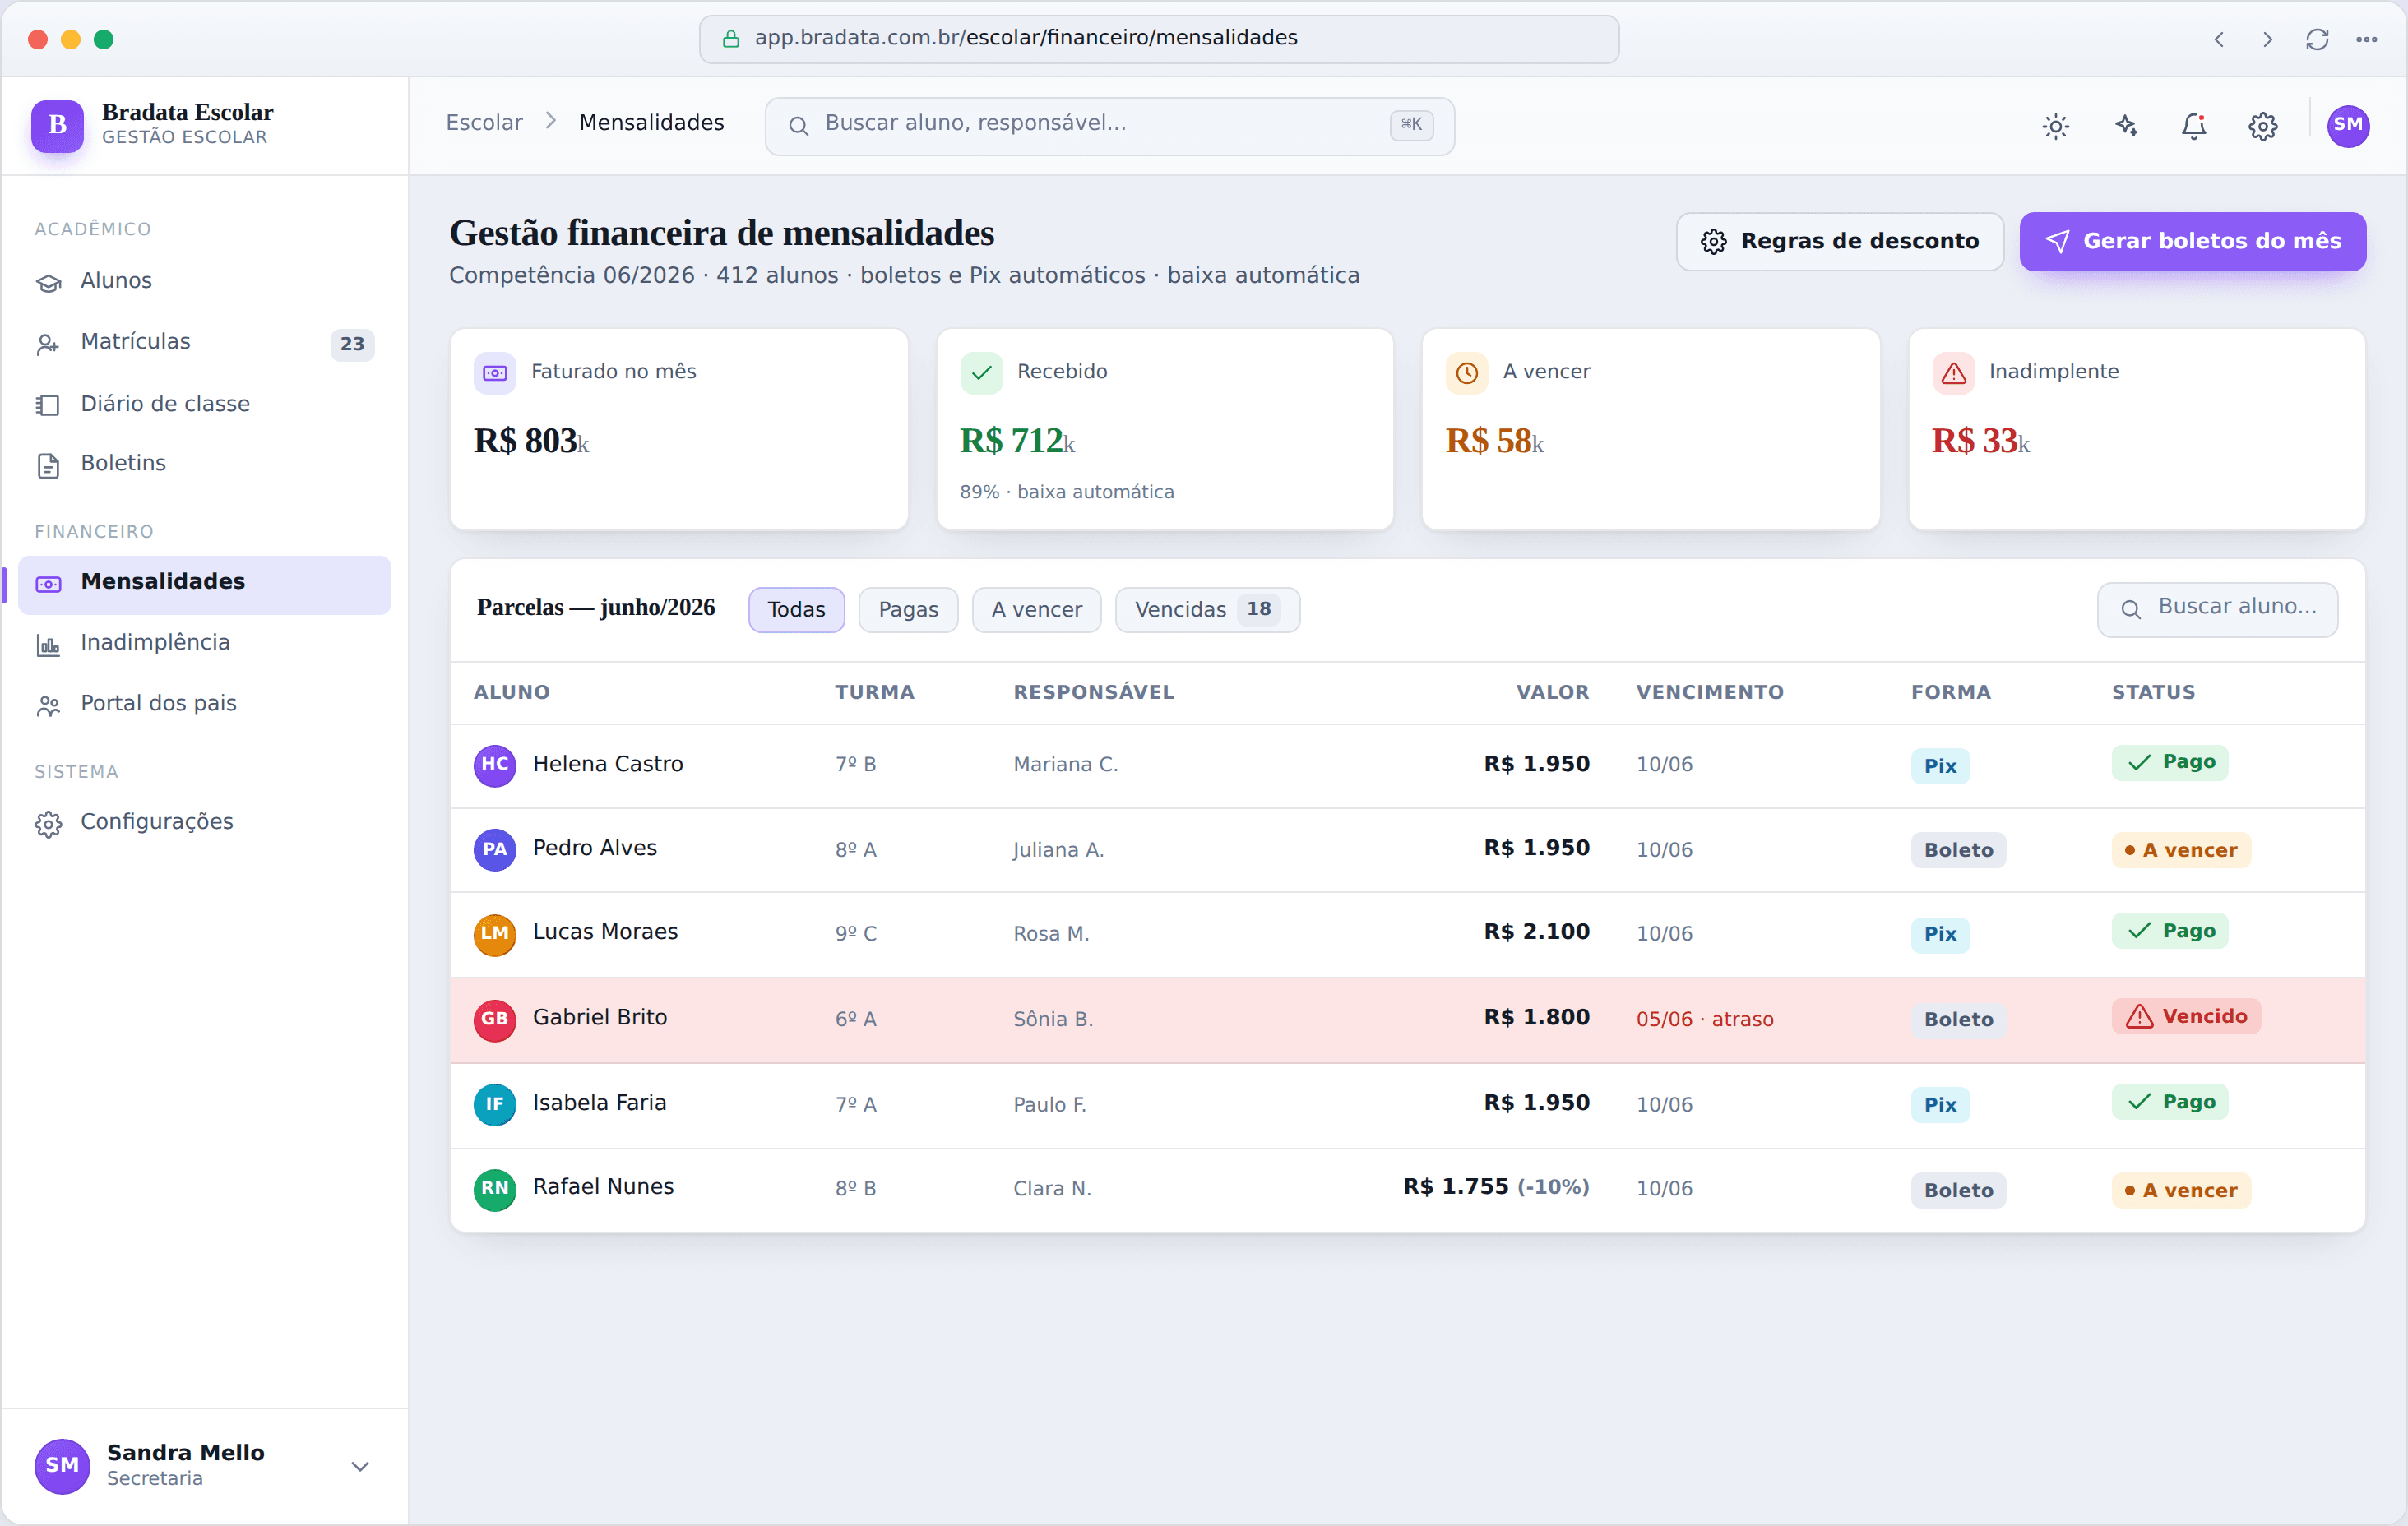The width and height of the screenshot is (2408, 1526).
Task: Select the Todas filter tab
Action: click(796, 610)
